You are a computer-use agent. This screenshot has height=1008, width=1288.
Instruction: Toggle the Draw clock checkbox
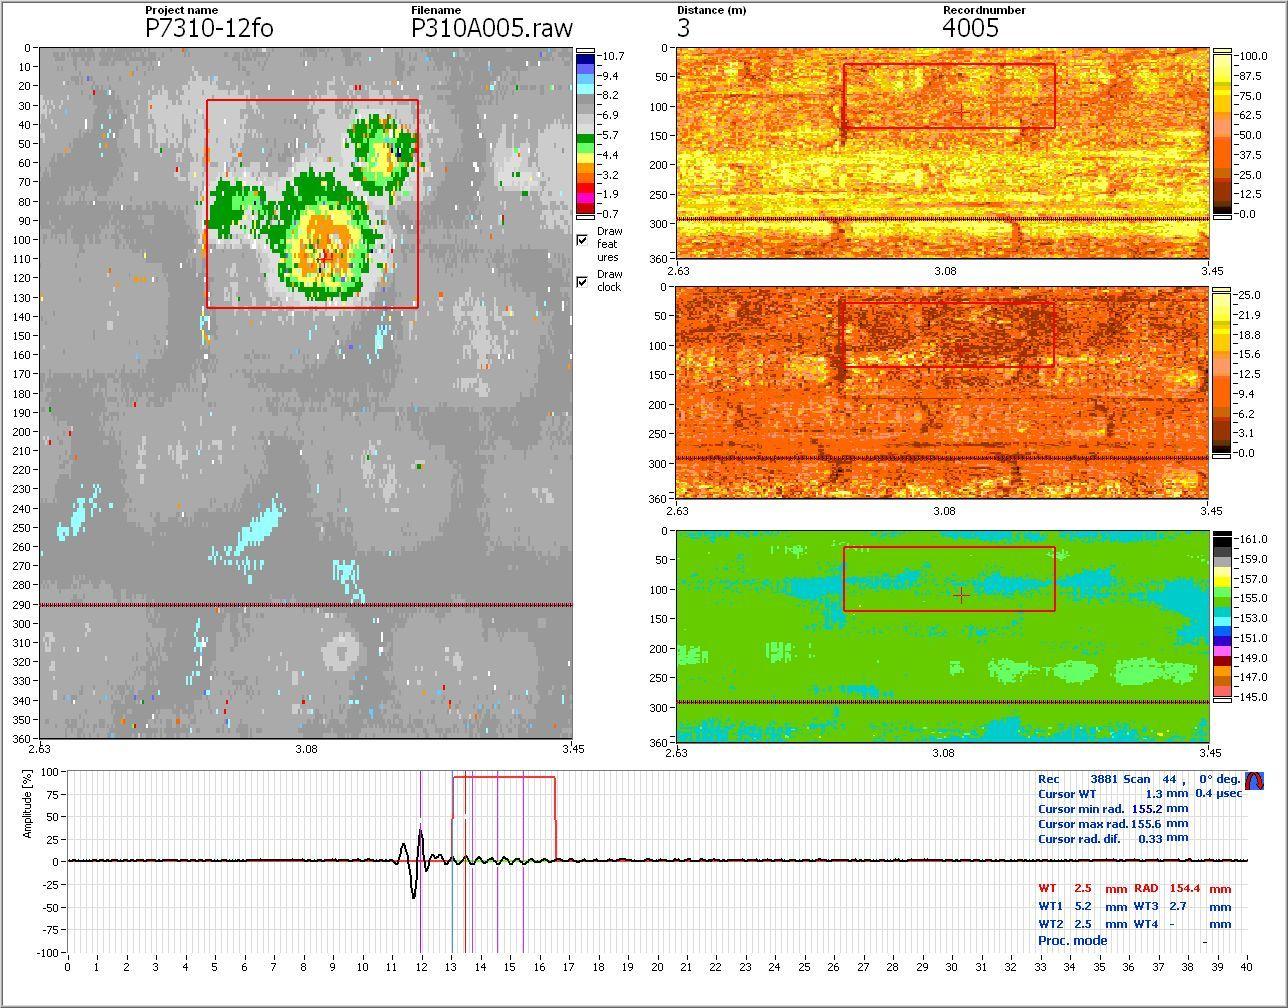point(582,282)
